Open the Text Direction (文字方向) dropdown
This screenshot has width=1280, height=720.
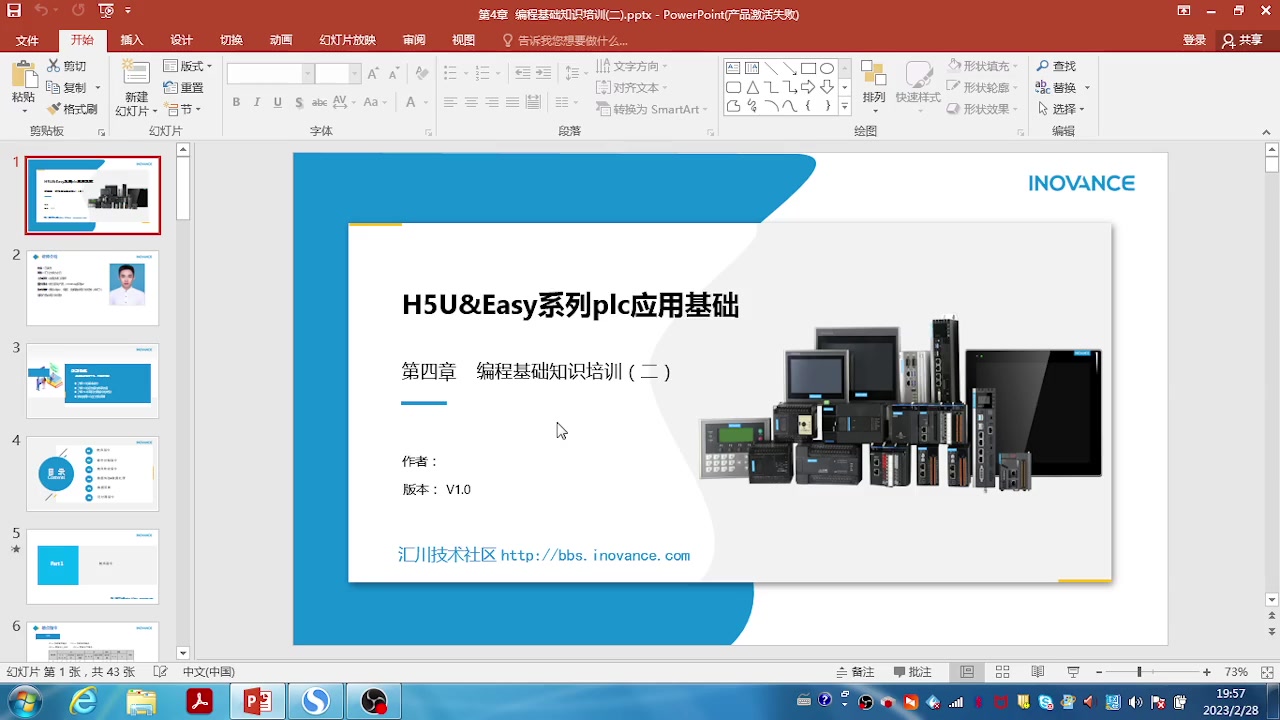pos(632,66)
